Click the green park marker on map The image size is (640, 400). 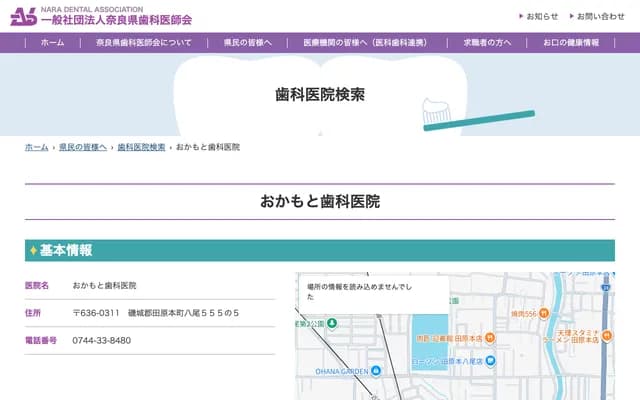pyautogui.click(x=332, y=323)
